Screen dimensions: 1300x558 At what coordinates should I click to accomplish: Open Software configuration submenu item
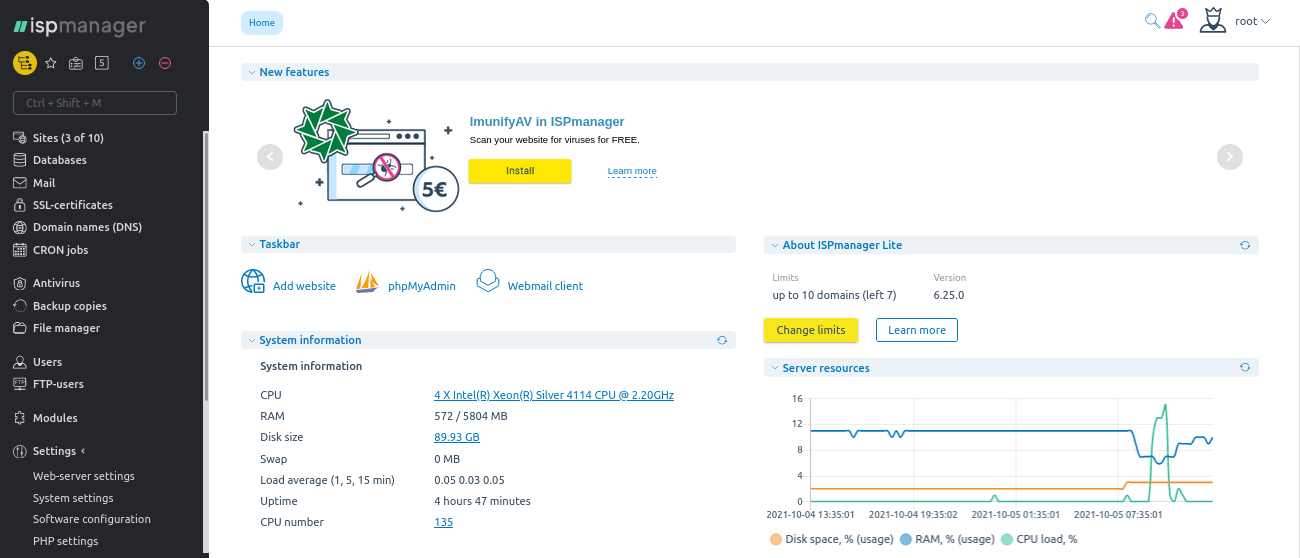92,519
